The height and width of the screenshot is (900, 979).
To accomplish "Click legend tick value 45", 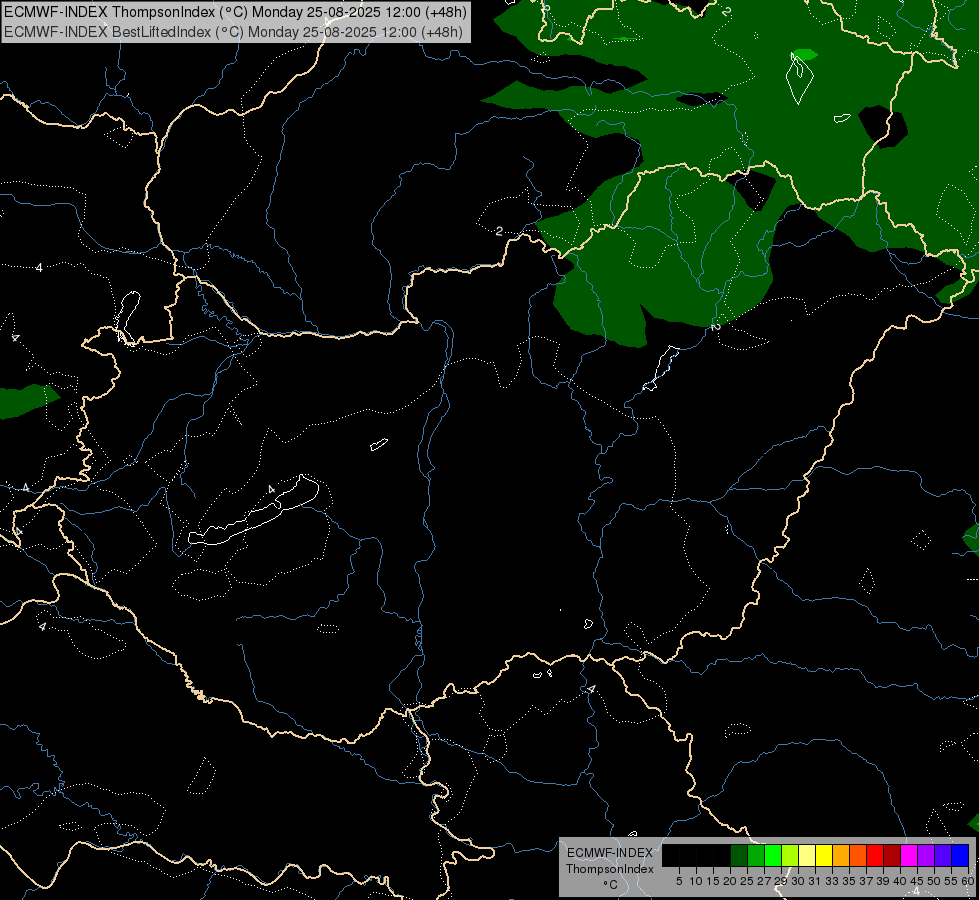I will pos(917,881).
